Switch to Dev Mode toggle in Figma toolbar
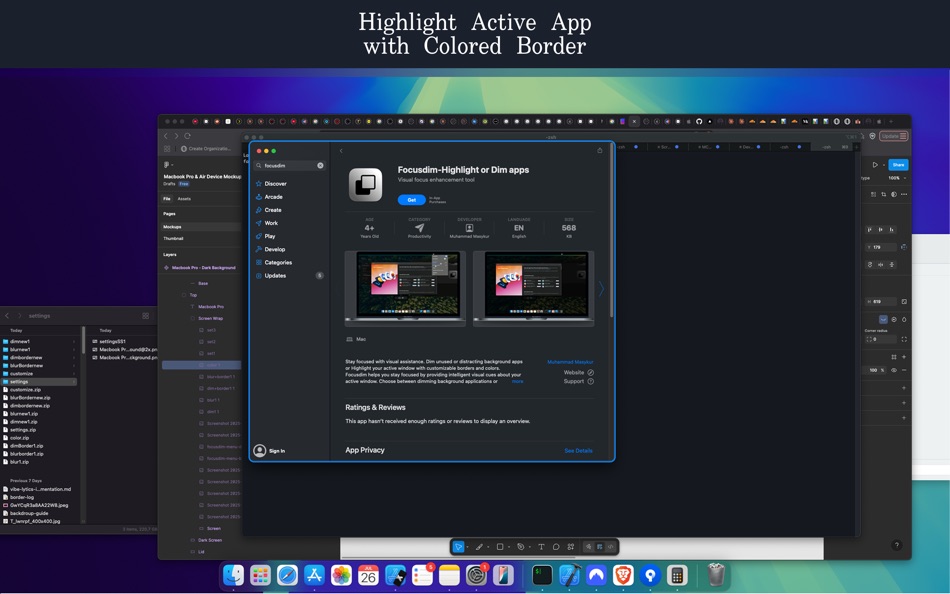This screenshot has height=594, width=950. pyautogui.click(x=610, y=547)
